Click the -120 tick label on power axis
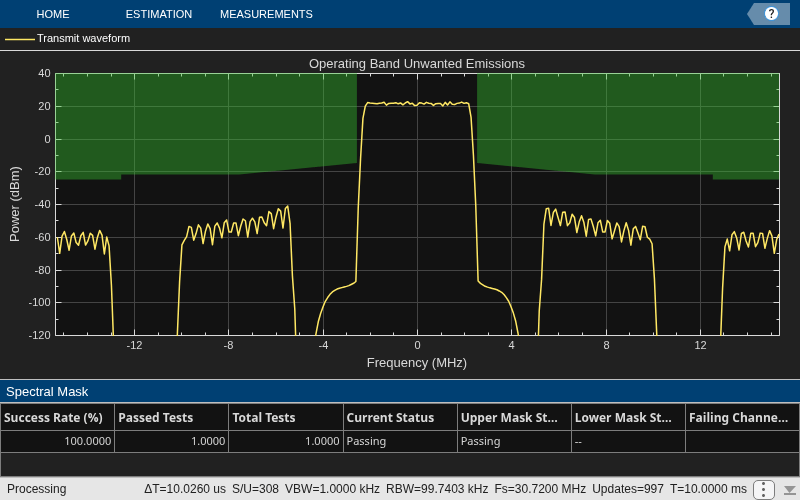The width and height of the screenshot is (800, 500). tap(40, 335)
